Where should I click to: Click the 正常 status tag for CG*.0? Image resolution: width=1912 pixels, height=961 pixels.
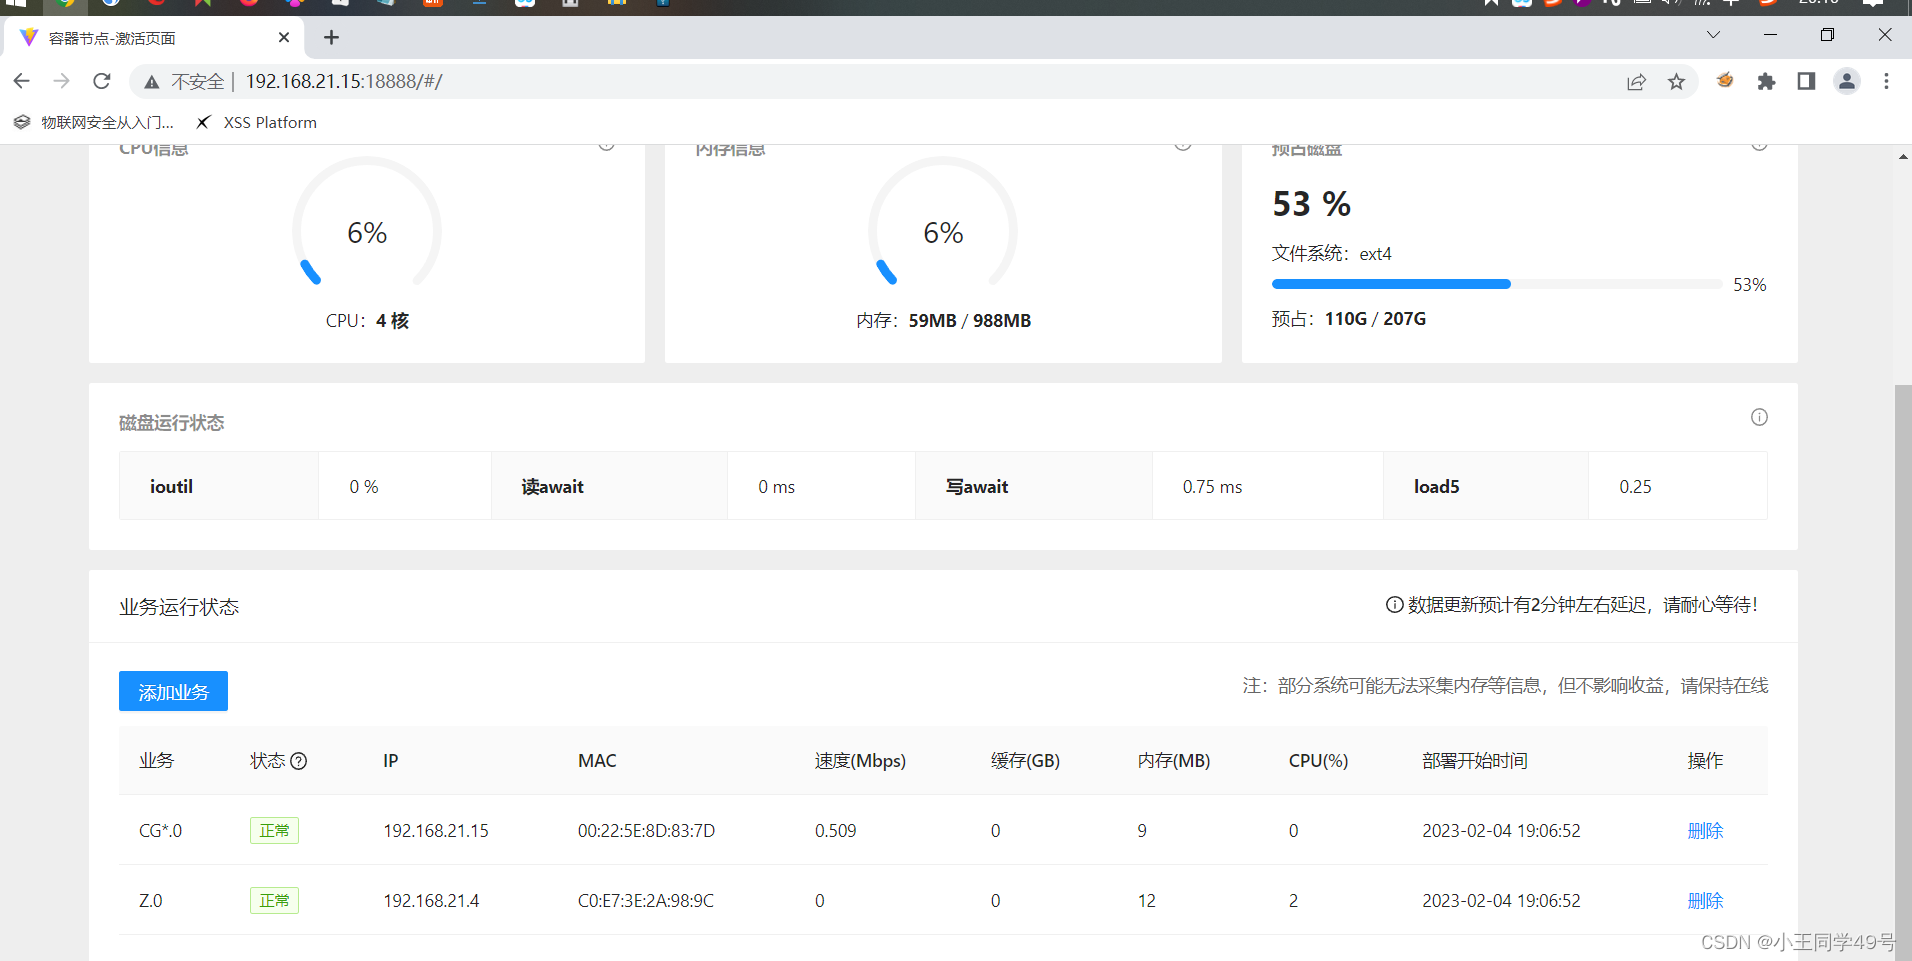click(x=274, y=830)
